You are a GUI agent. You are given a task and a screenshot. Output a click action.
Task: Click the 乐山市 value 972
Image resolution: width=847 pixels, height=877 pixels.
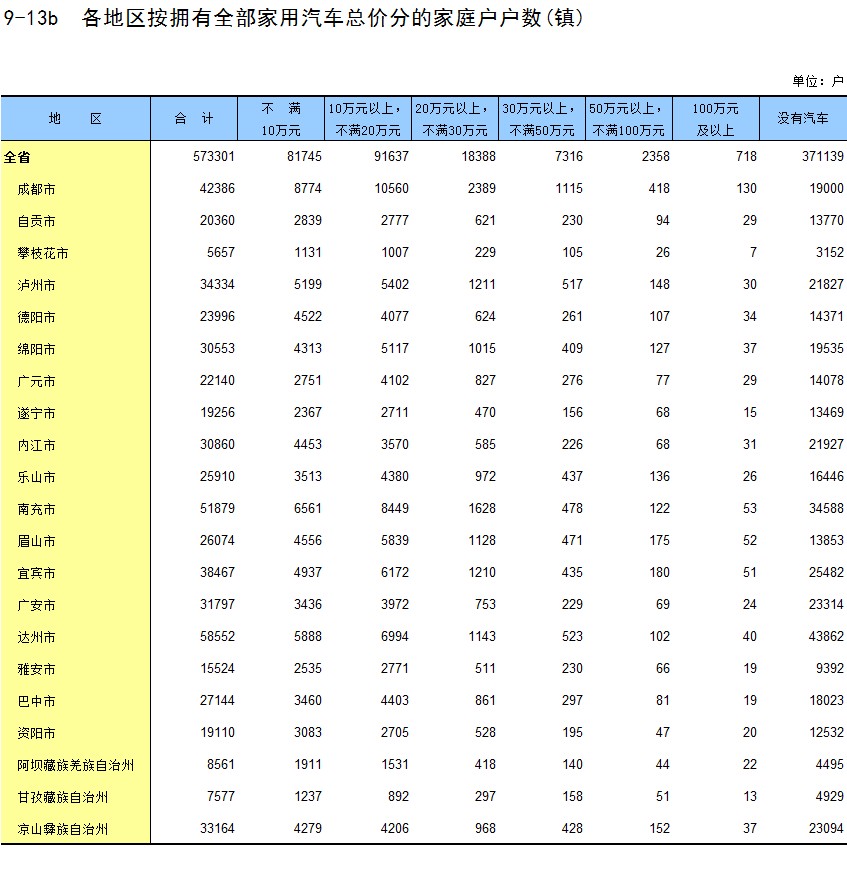click(485, 476)
